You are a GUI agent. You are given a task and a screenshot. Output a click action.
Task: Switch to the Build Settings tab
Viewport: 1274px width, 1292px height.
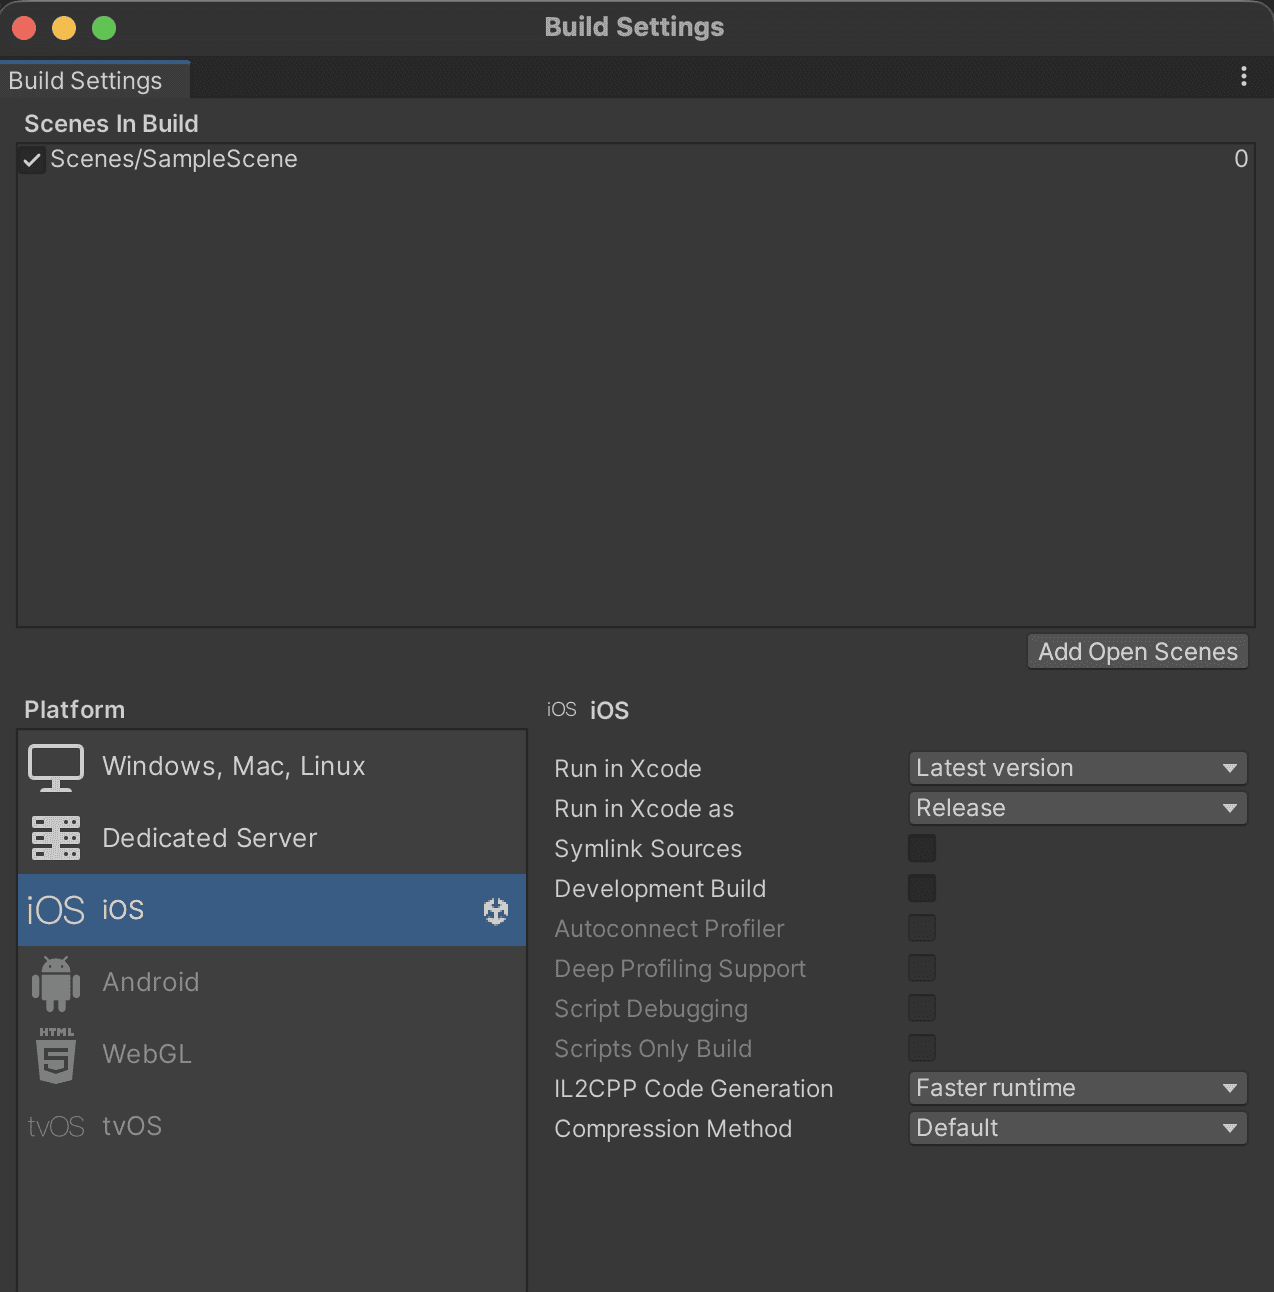[85, 80]
